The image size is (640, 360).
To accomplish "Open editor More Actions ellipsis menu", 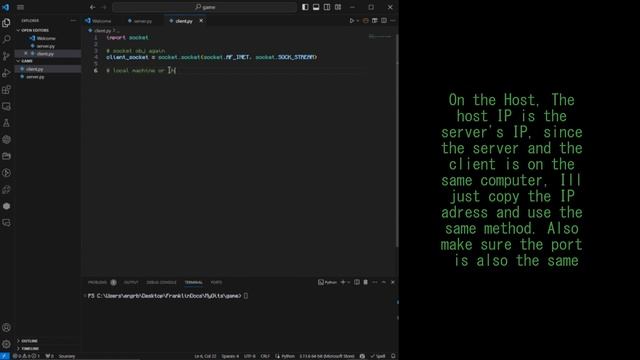I will [x=393, y=20].
